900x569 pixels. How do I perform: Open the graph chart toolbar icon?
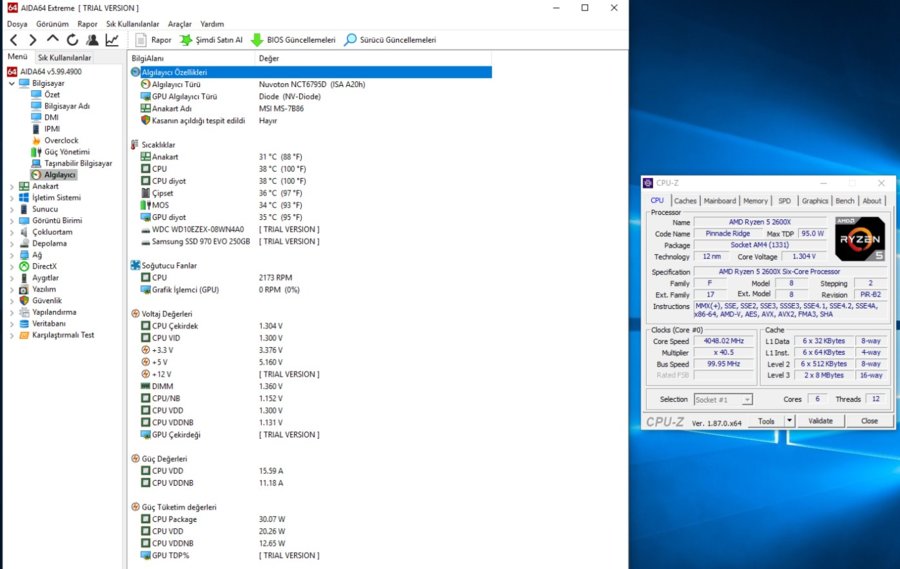pyautogui.click(x=112, y=40)
